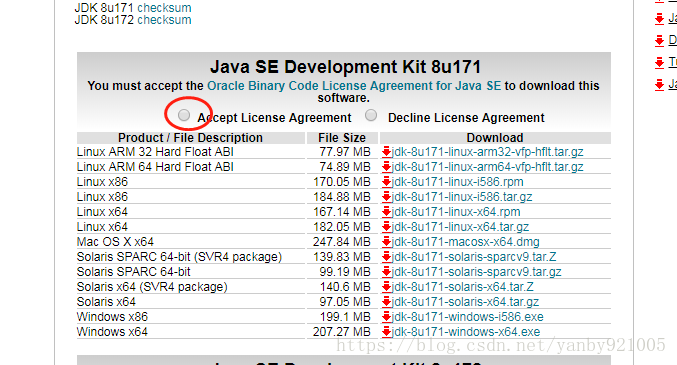Image resolution: width=677 pixels, height=365 pixels.
Task: Click the Windows x64 product text
Action: pos(112,332)
